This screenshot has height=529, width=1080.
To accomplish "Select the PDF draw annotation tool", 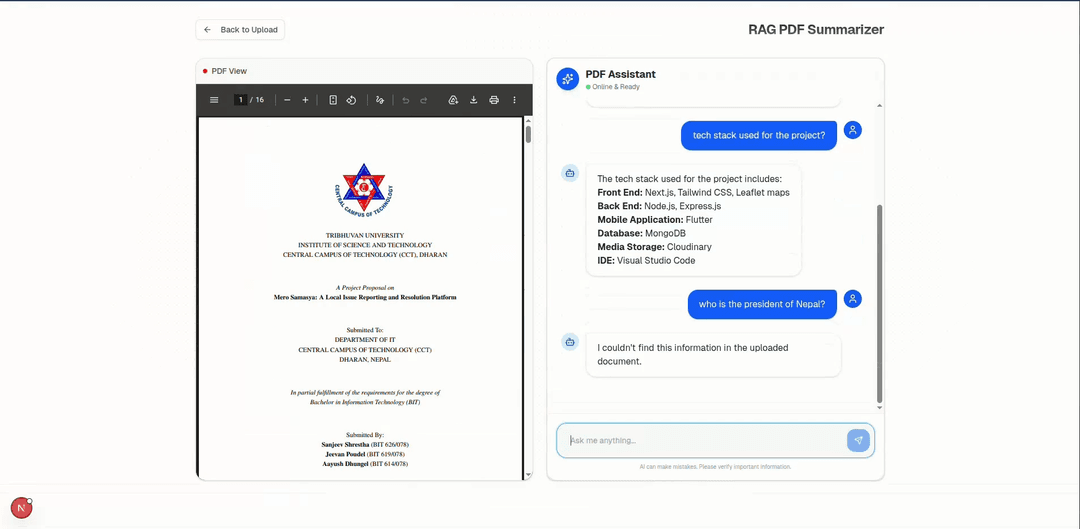I will pos(380,100).
